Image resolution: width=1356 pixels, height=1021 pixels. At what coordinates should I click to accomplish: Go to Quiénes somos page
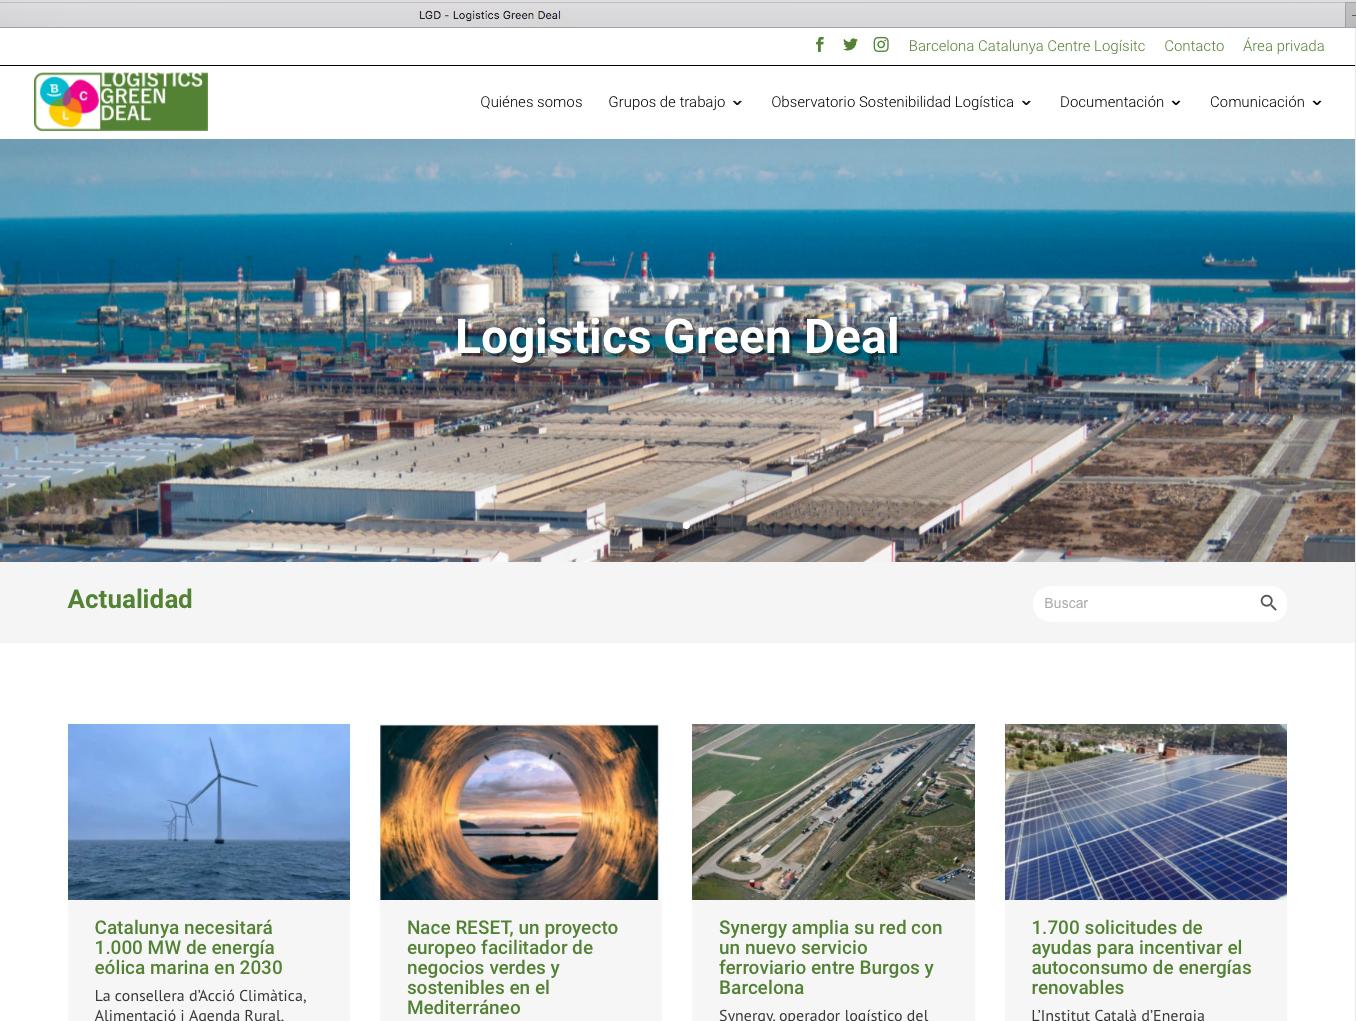click(x=531, y=102)
